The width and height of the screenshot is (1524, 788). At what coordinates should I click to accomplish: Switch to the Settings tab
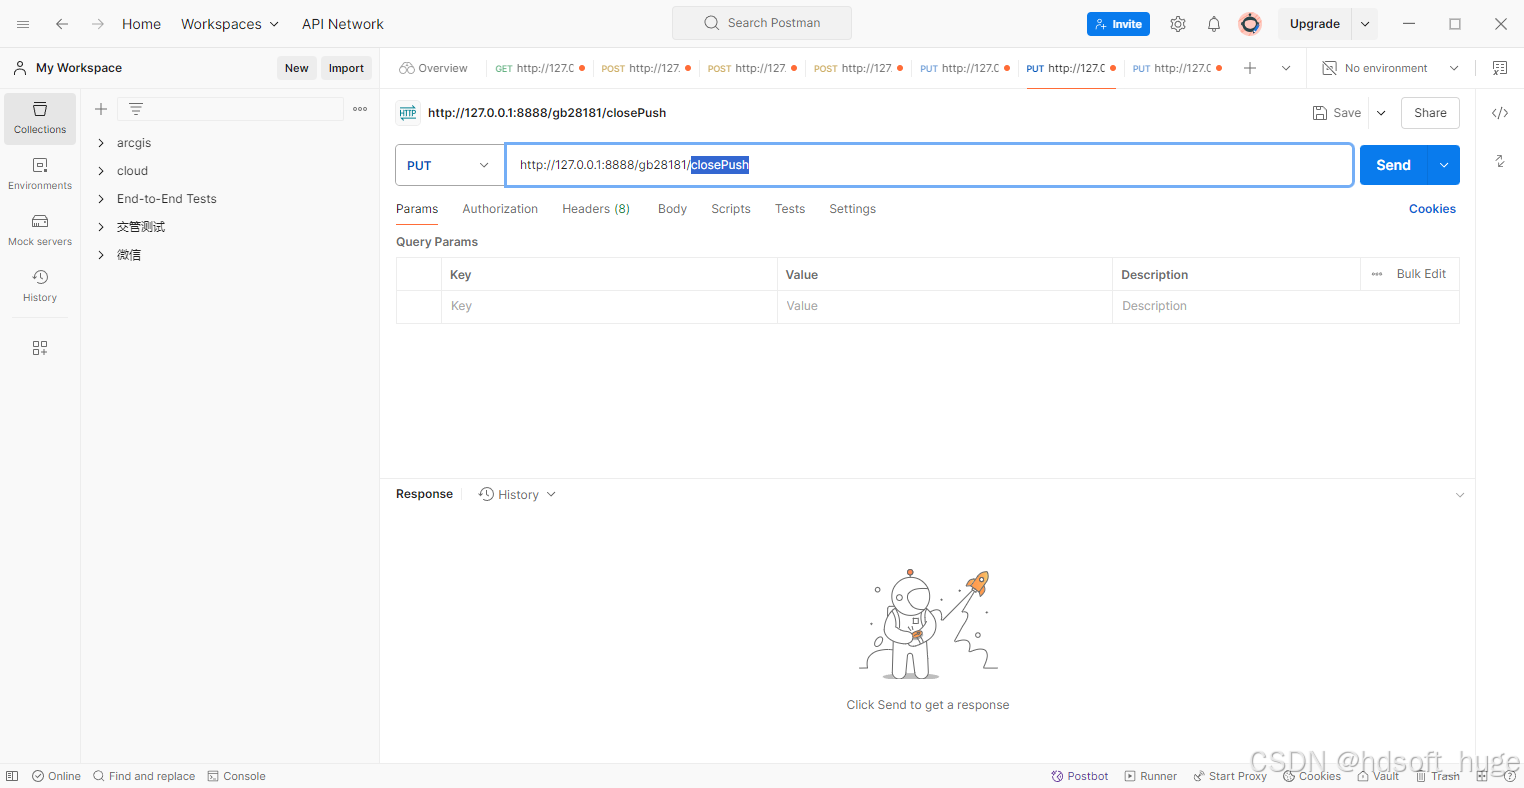852,209
